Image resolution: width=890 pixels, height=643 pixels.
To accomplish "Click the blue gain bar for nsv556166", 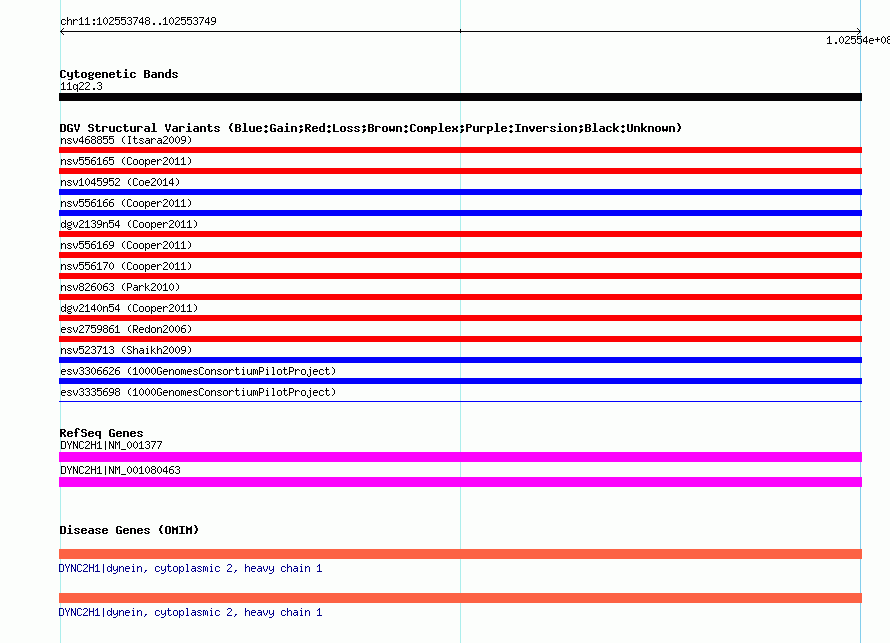I will 460,213.
